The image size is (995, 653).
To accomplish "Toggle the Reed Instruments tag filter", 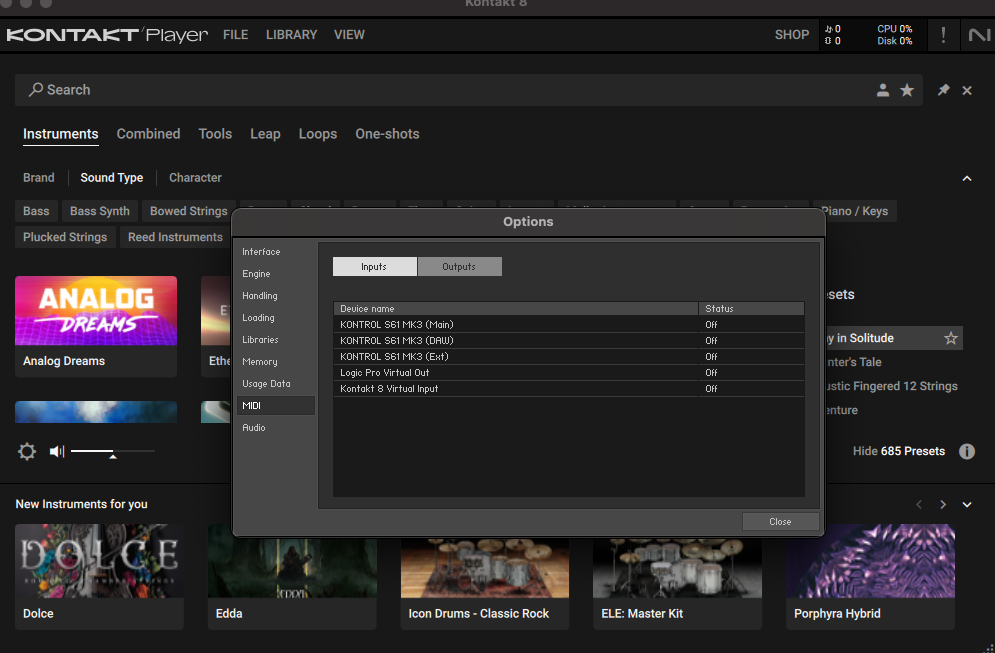I will [x=175, y=237].
